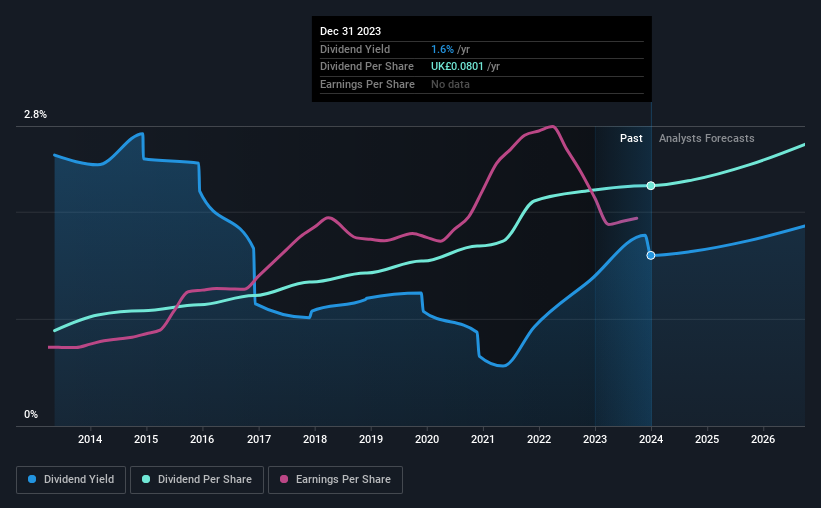This screenshot has height=508, width=821.
Task: Click the 2026 x-axis label
Action: pos(763,439)
